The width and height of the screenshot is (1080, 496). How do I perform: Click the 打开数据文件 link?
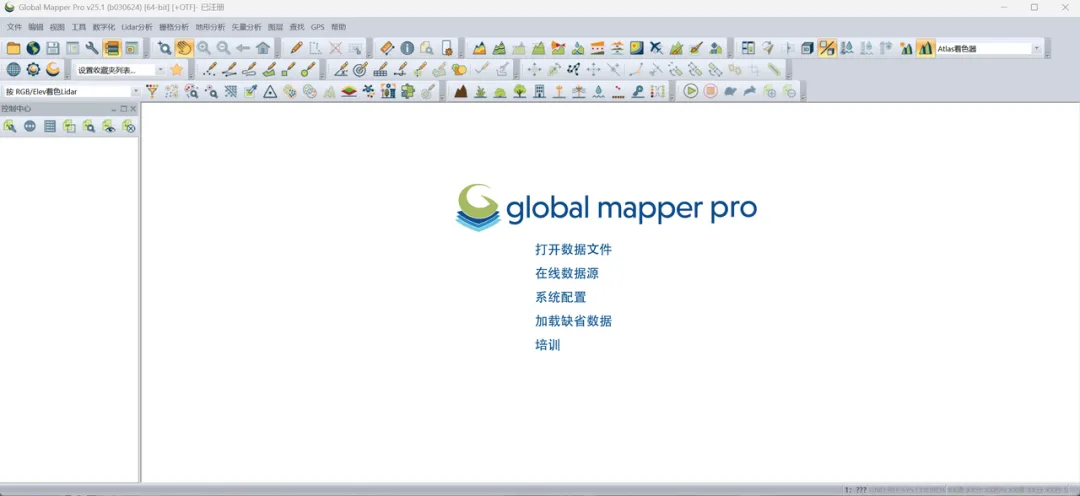[573, 249]
